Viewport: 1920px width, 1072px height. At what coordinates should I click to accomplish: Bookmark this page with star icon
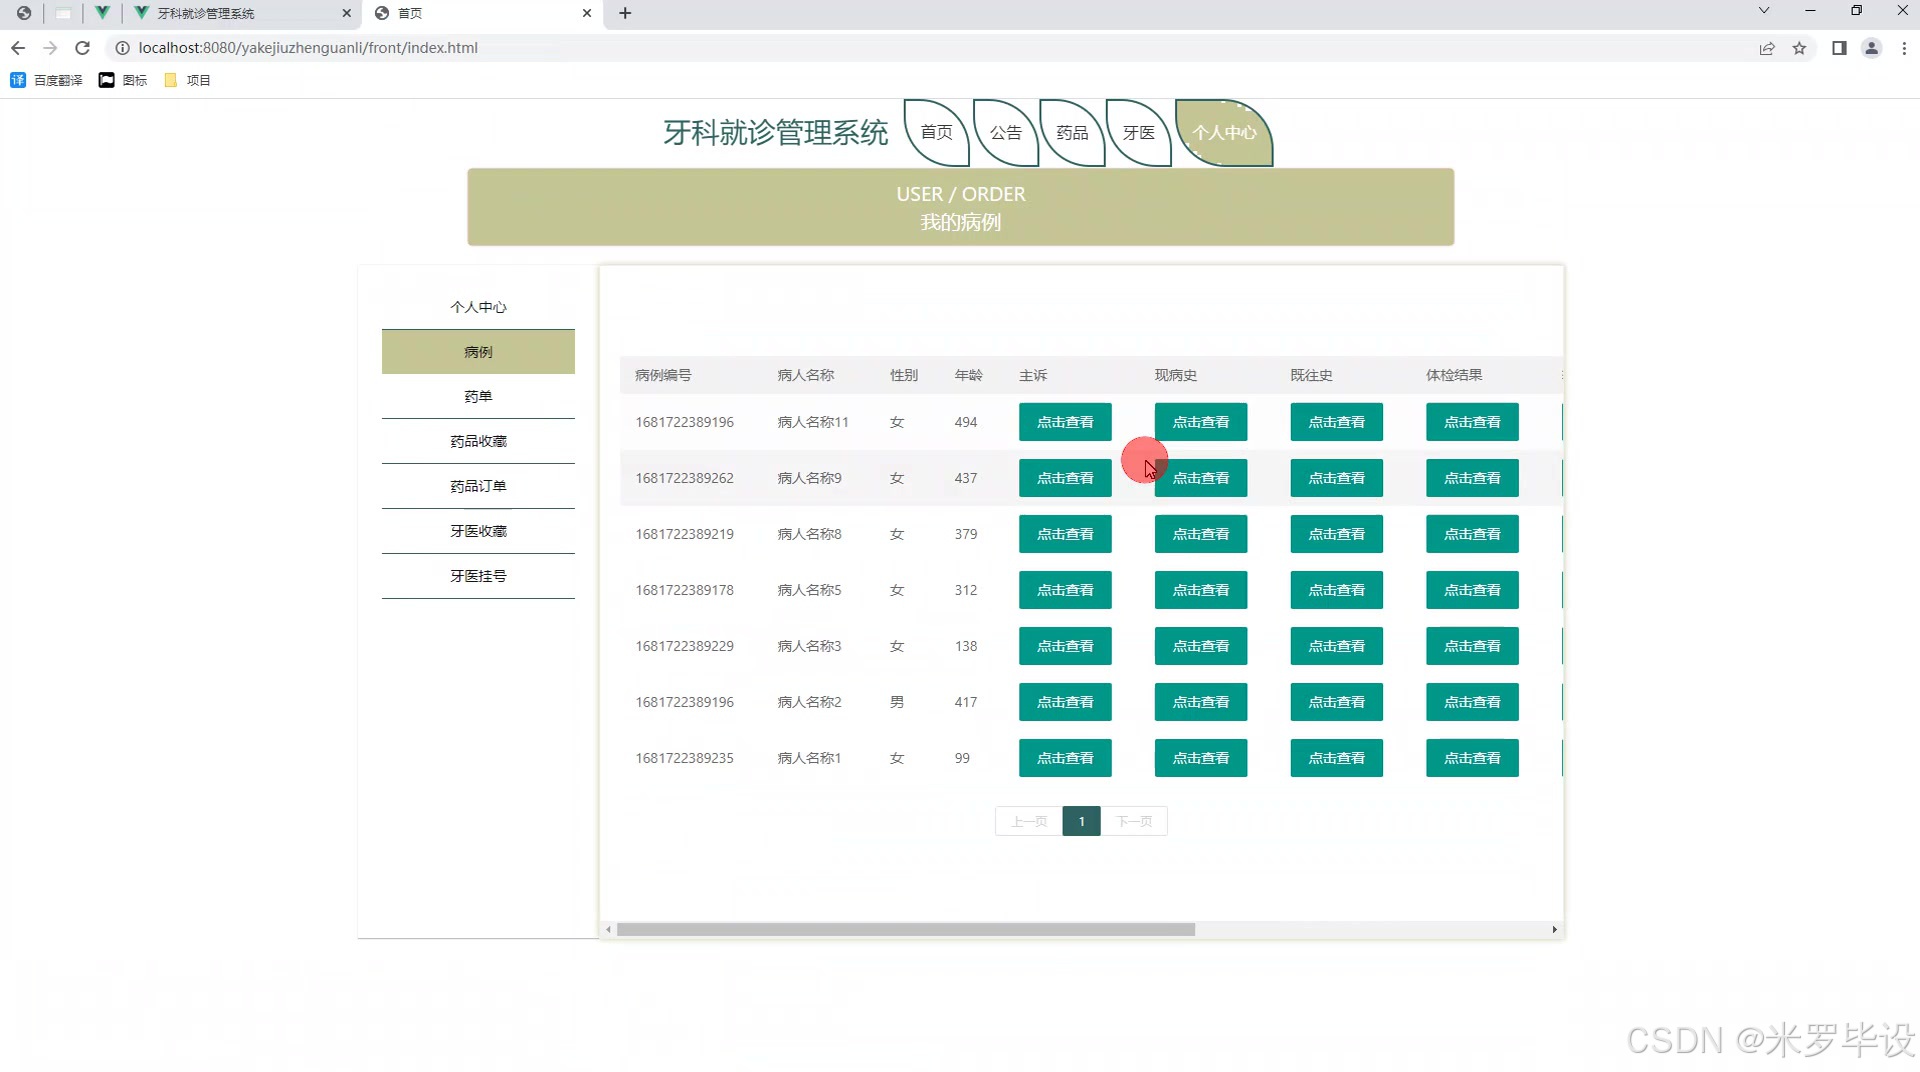click(x=1799, y=48)
